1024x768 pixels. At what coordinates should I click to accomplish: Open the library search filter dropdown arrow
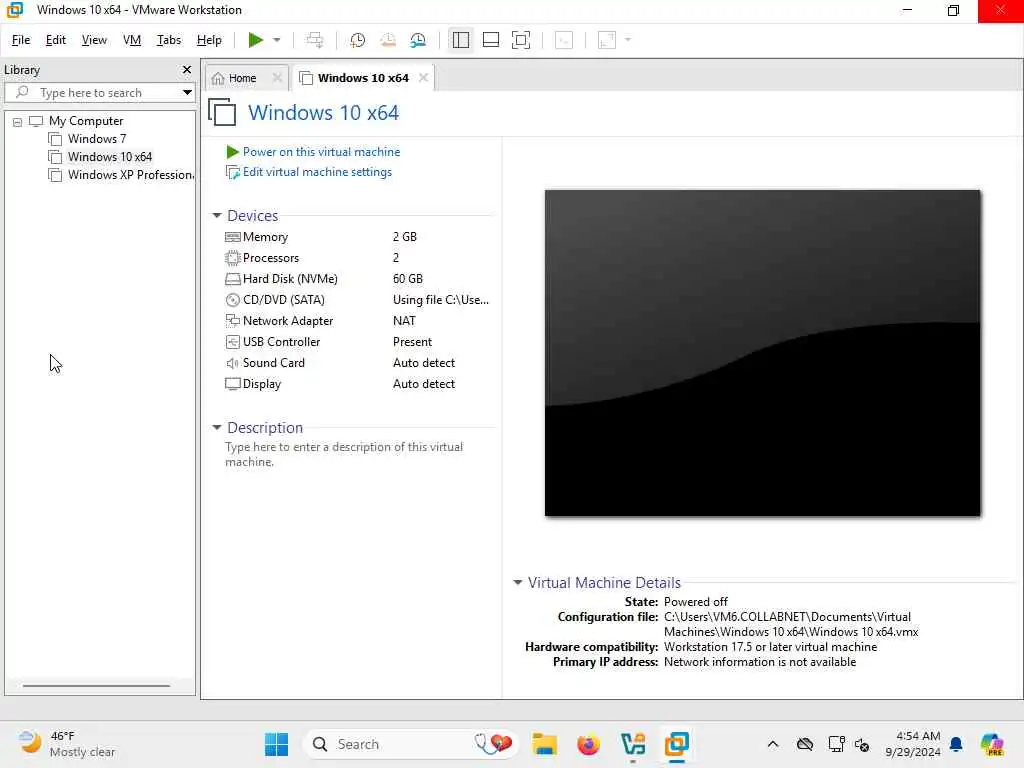[x=187, y=93]
